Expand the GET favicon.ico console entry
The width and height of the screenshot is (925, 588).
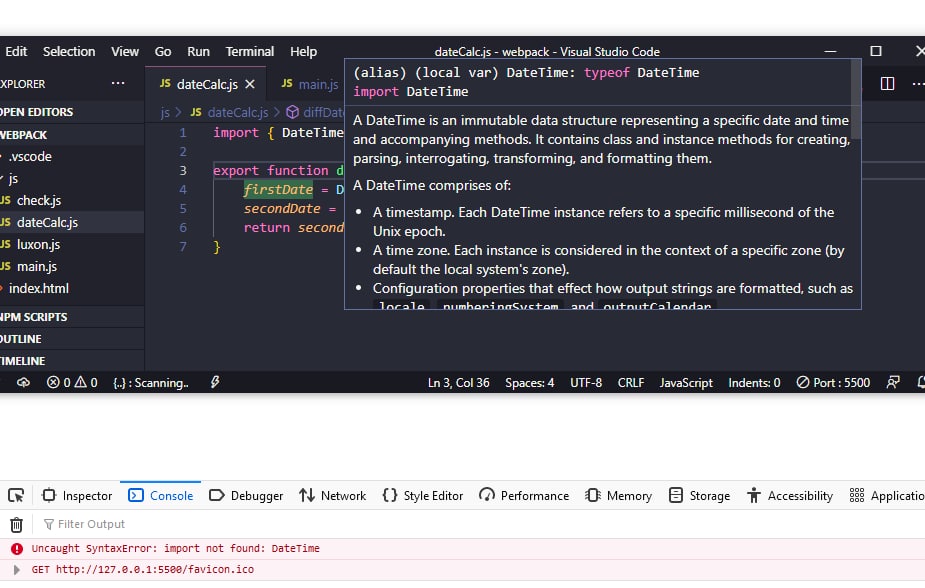17,570
